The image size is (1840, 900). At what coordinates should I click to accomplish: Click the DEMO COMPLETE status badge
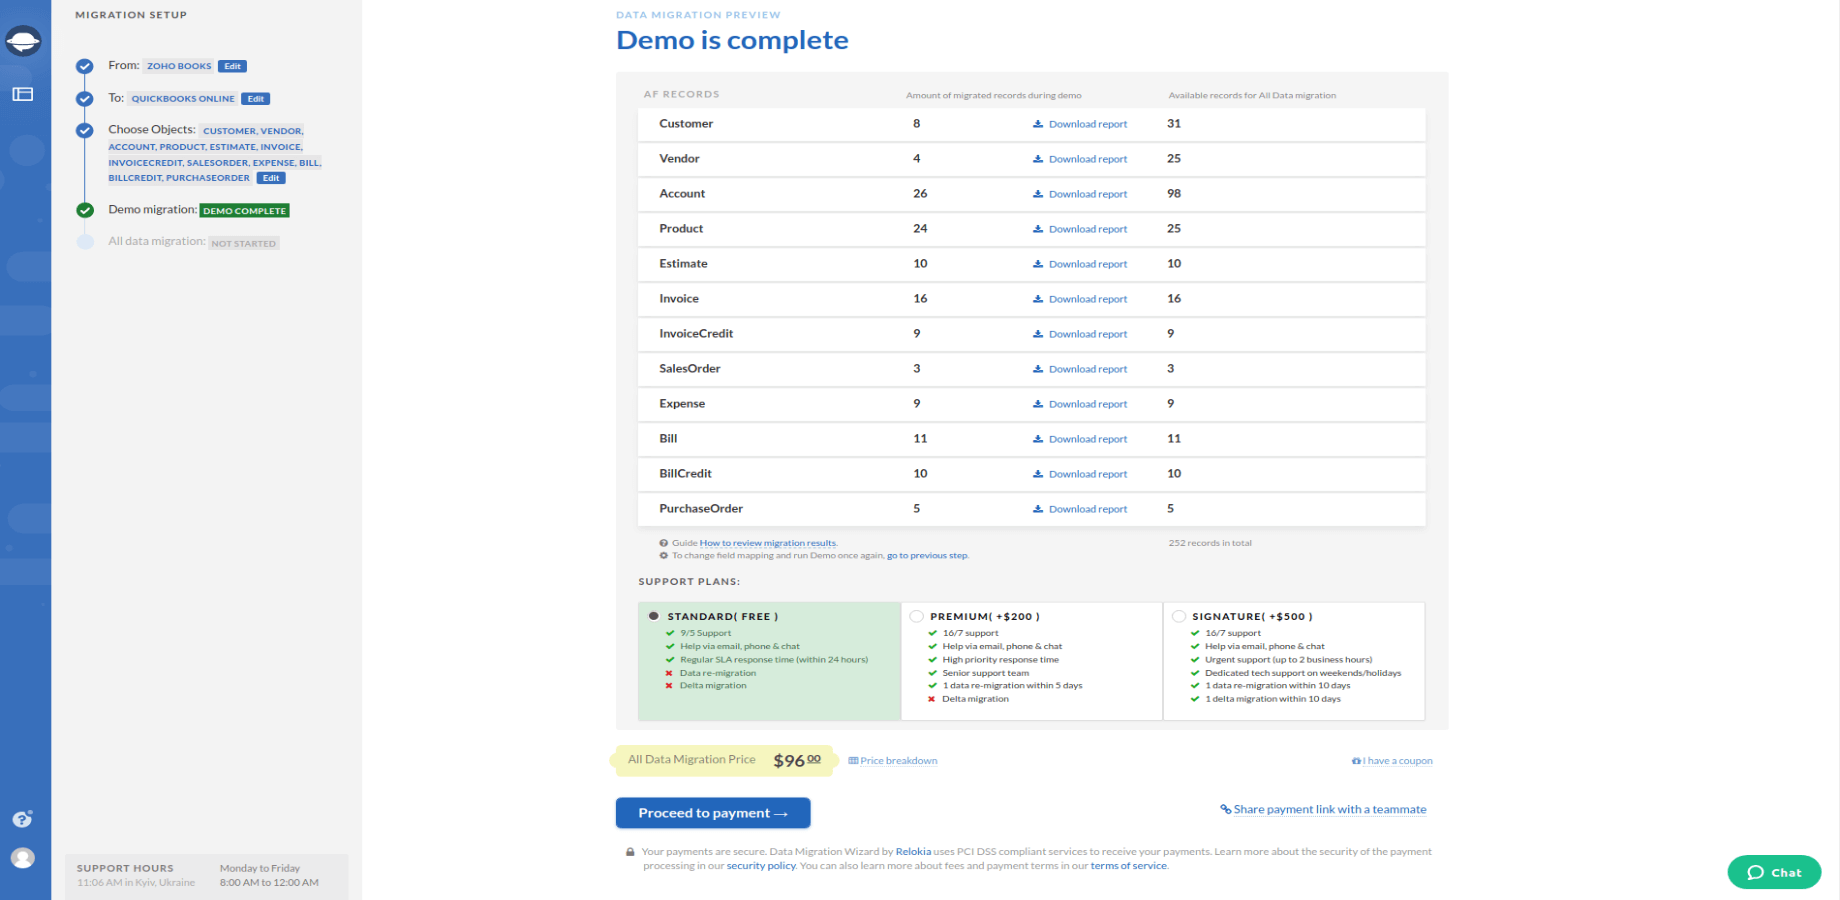[x=245, y=211]
